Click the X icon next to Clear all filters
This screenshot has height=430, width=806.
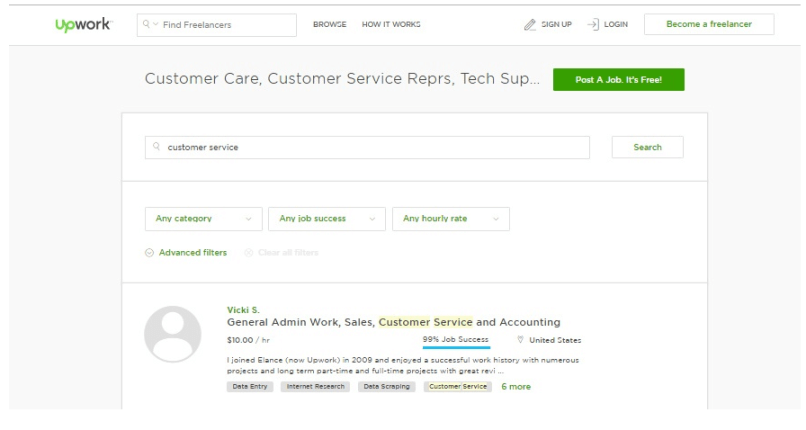248,253
